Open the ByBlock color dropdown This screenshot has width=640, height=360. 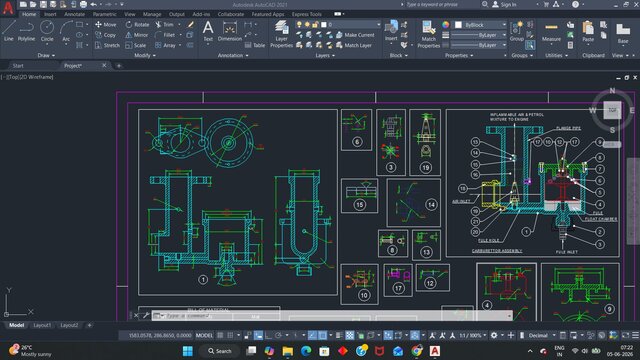(480, 25)
